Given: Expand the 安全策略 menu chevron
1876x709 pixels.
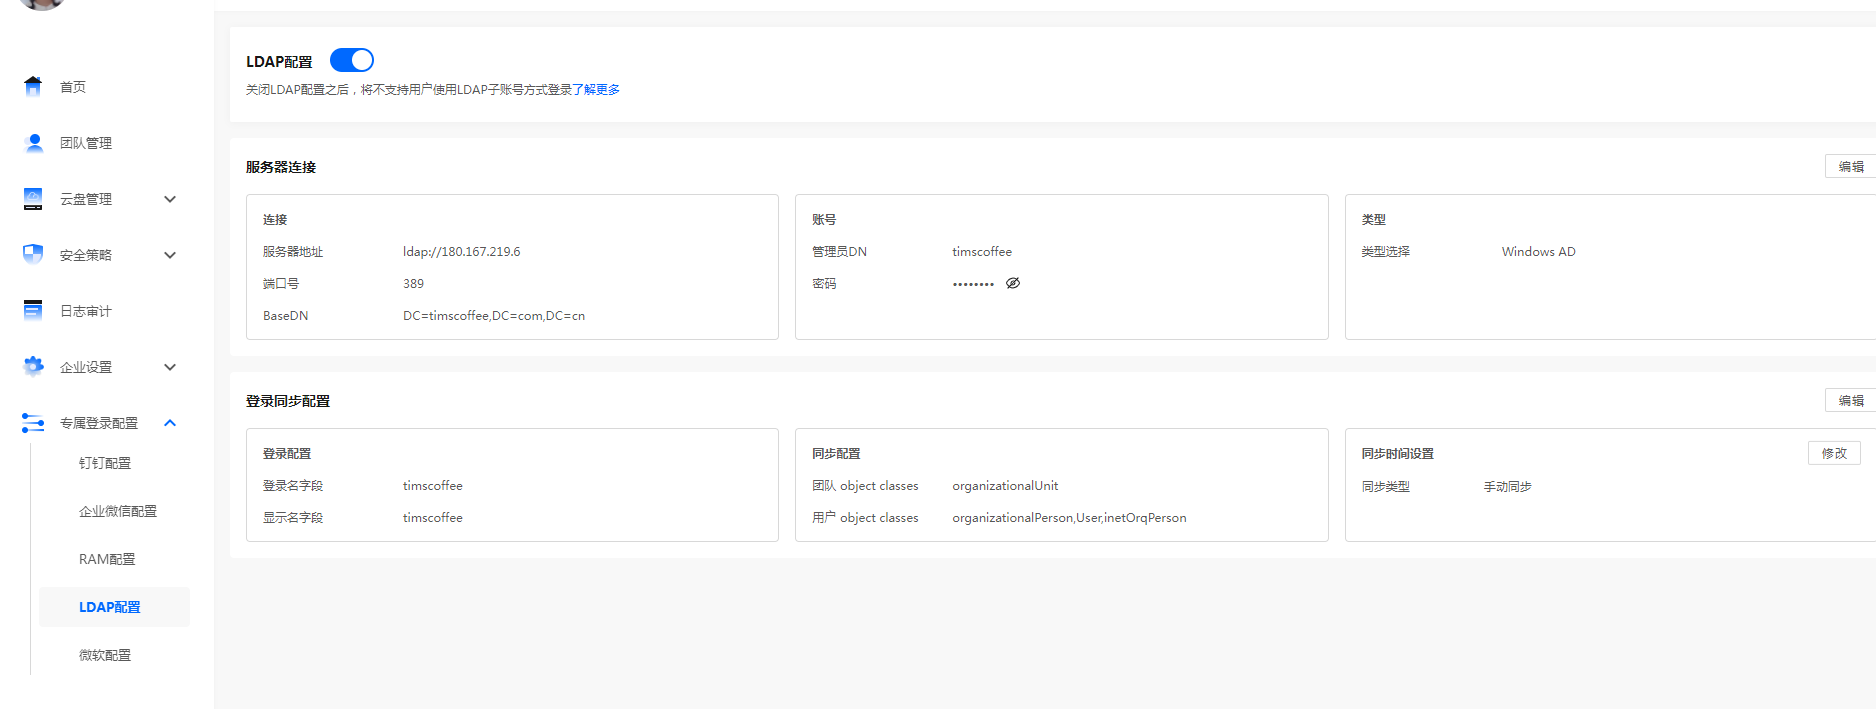Looking at the screenshot, I should coord(170,255).
